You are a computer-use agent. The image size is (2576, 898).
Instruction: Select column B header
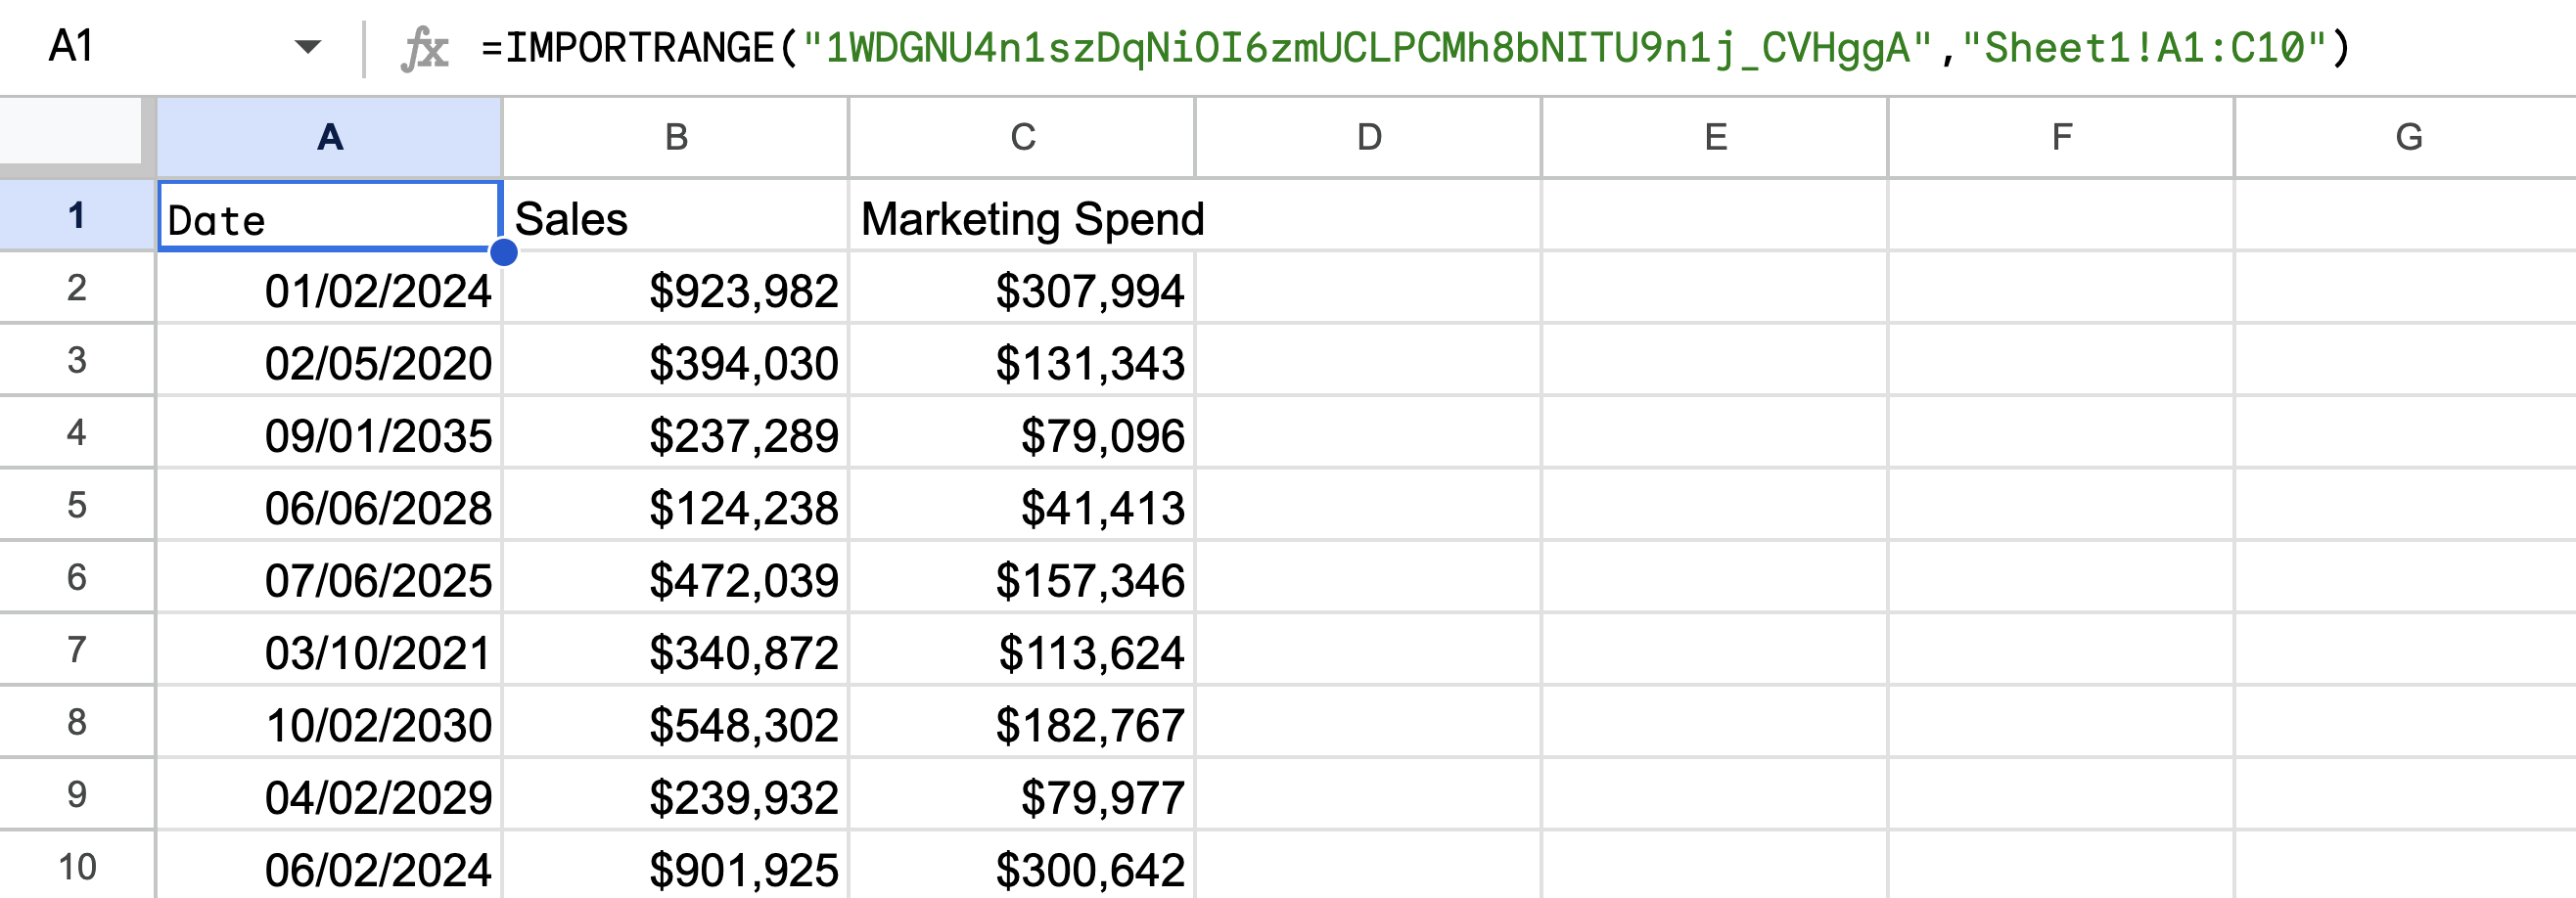pyautogui.click(x=674, y=136)
